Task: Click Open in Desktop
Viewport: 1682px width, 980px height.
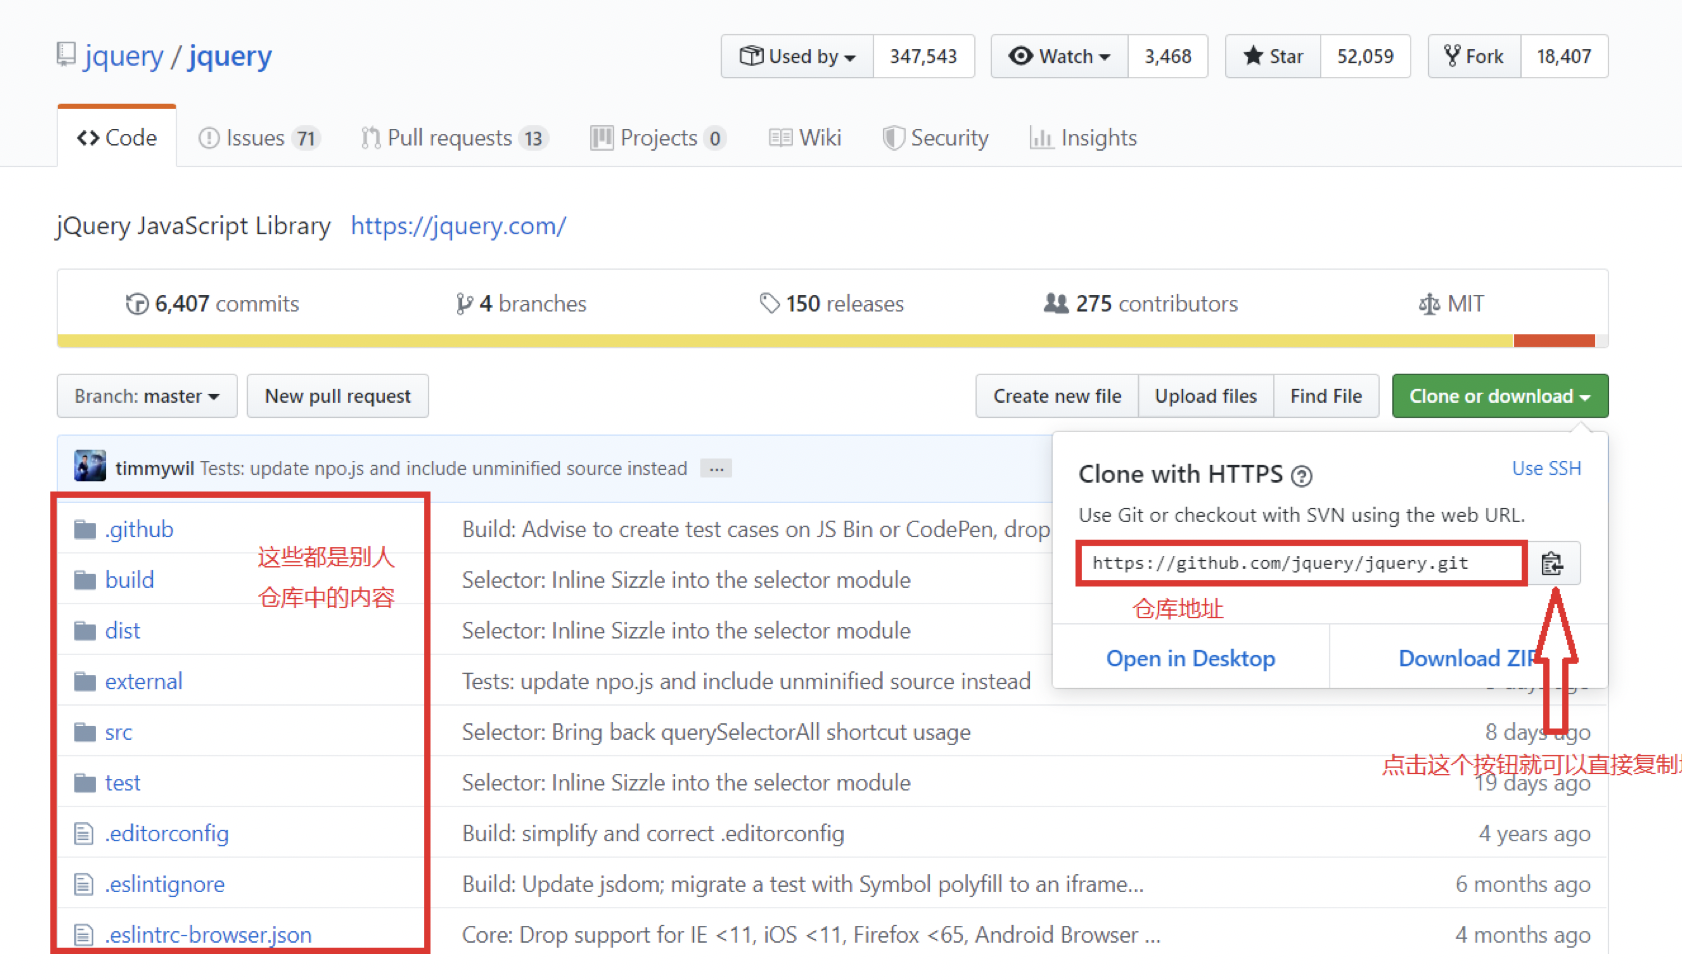Action: (x=1191, y=658)
